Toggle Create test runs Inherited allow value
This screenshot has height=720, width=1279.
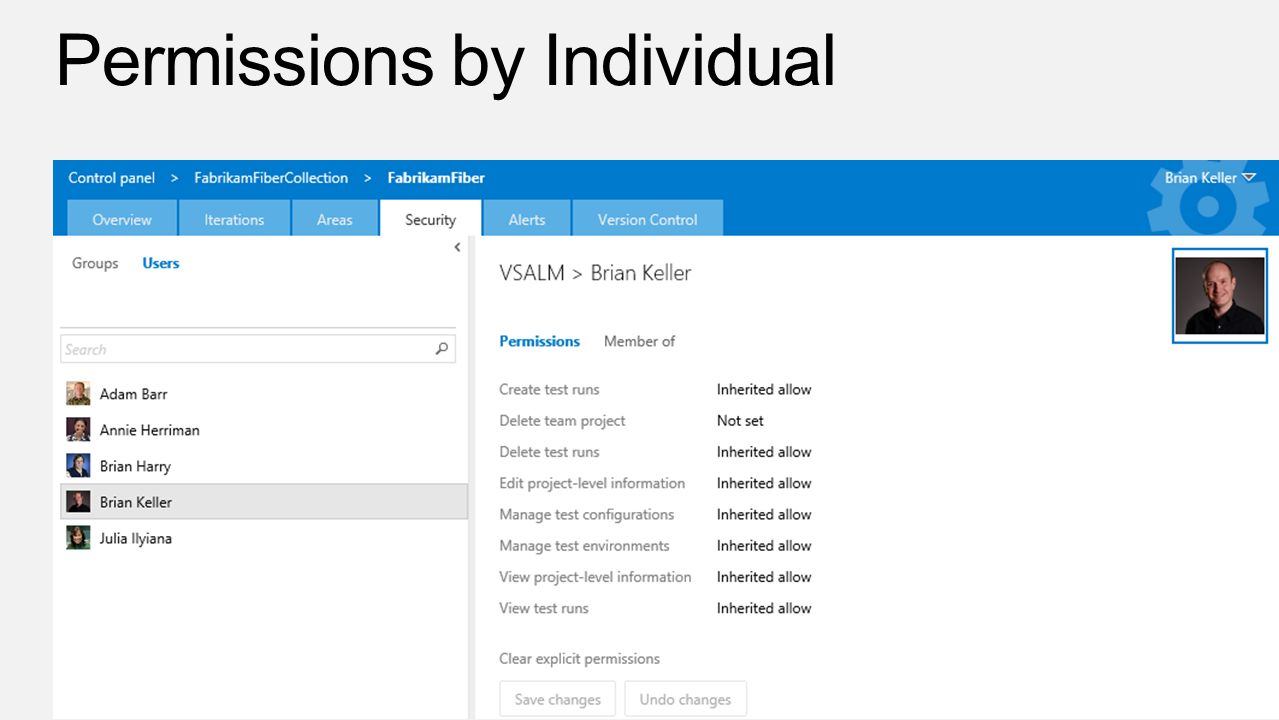pyautogui.click(x=764, y=390)
